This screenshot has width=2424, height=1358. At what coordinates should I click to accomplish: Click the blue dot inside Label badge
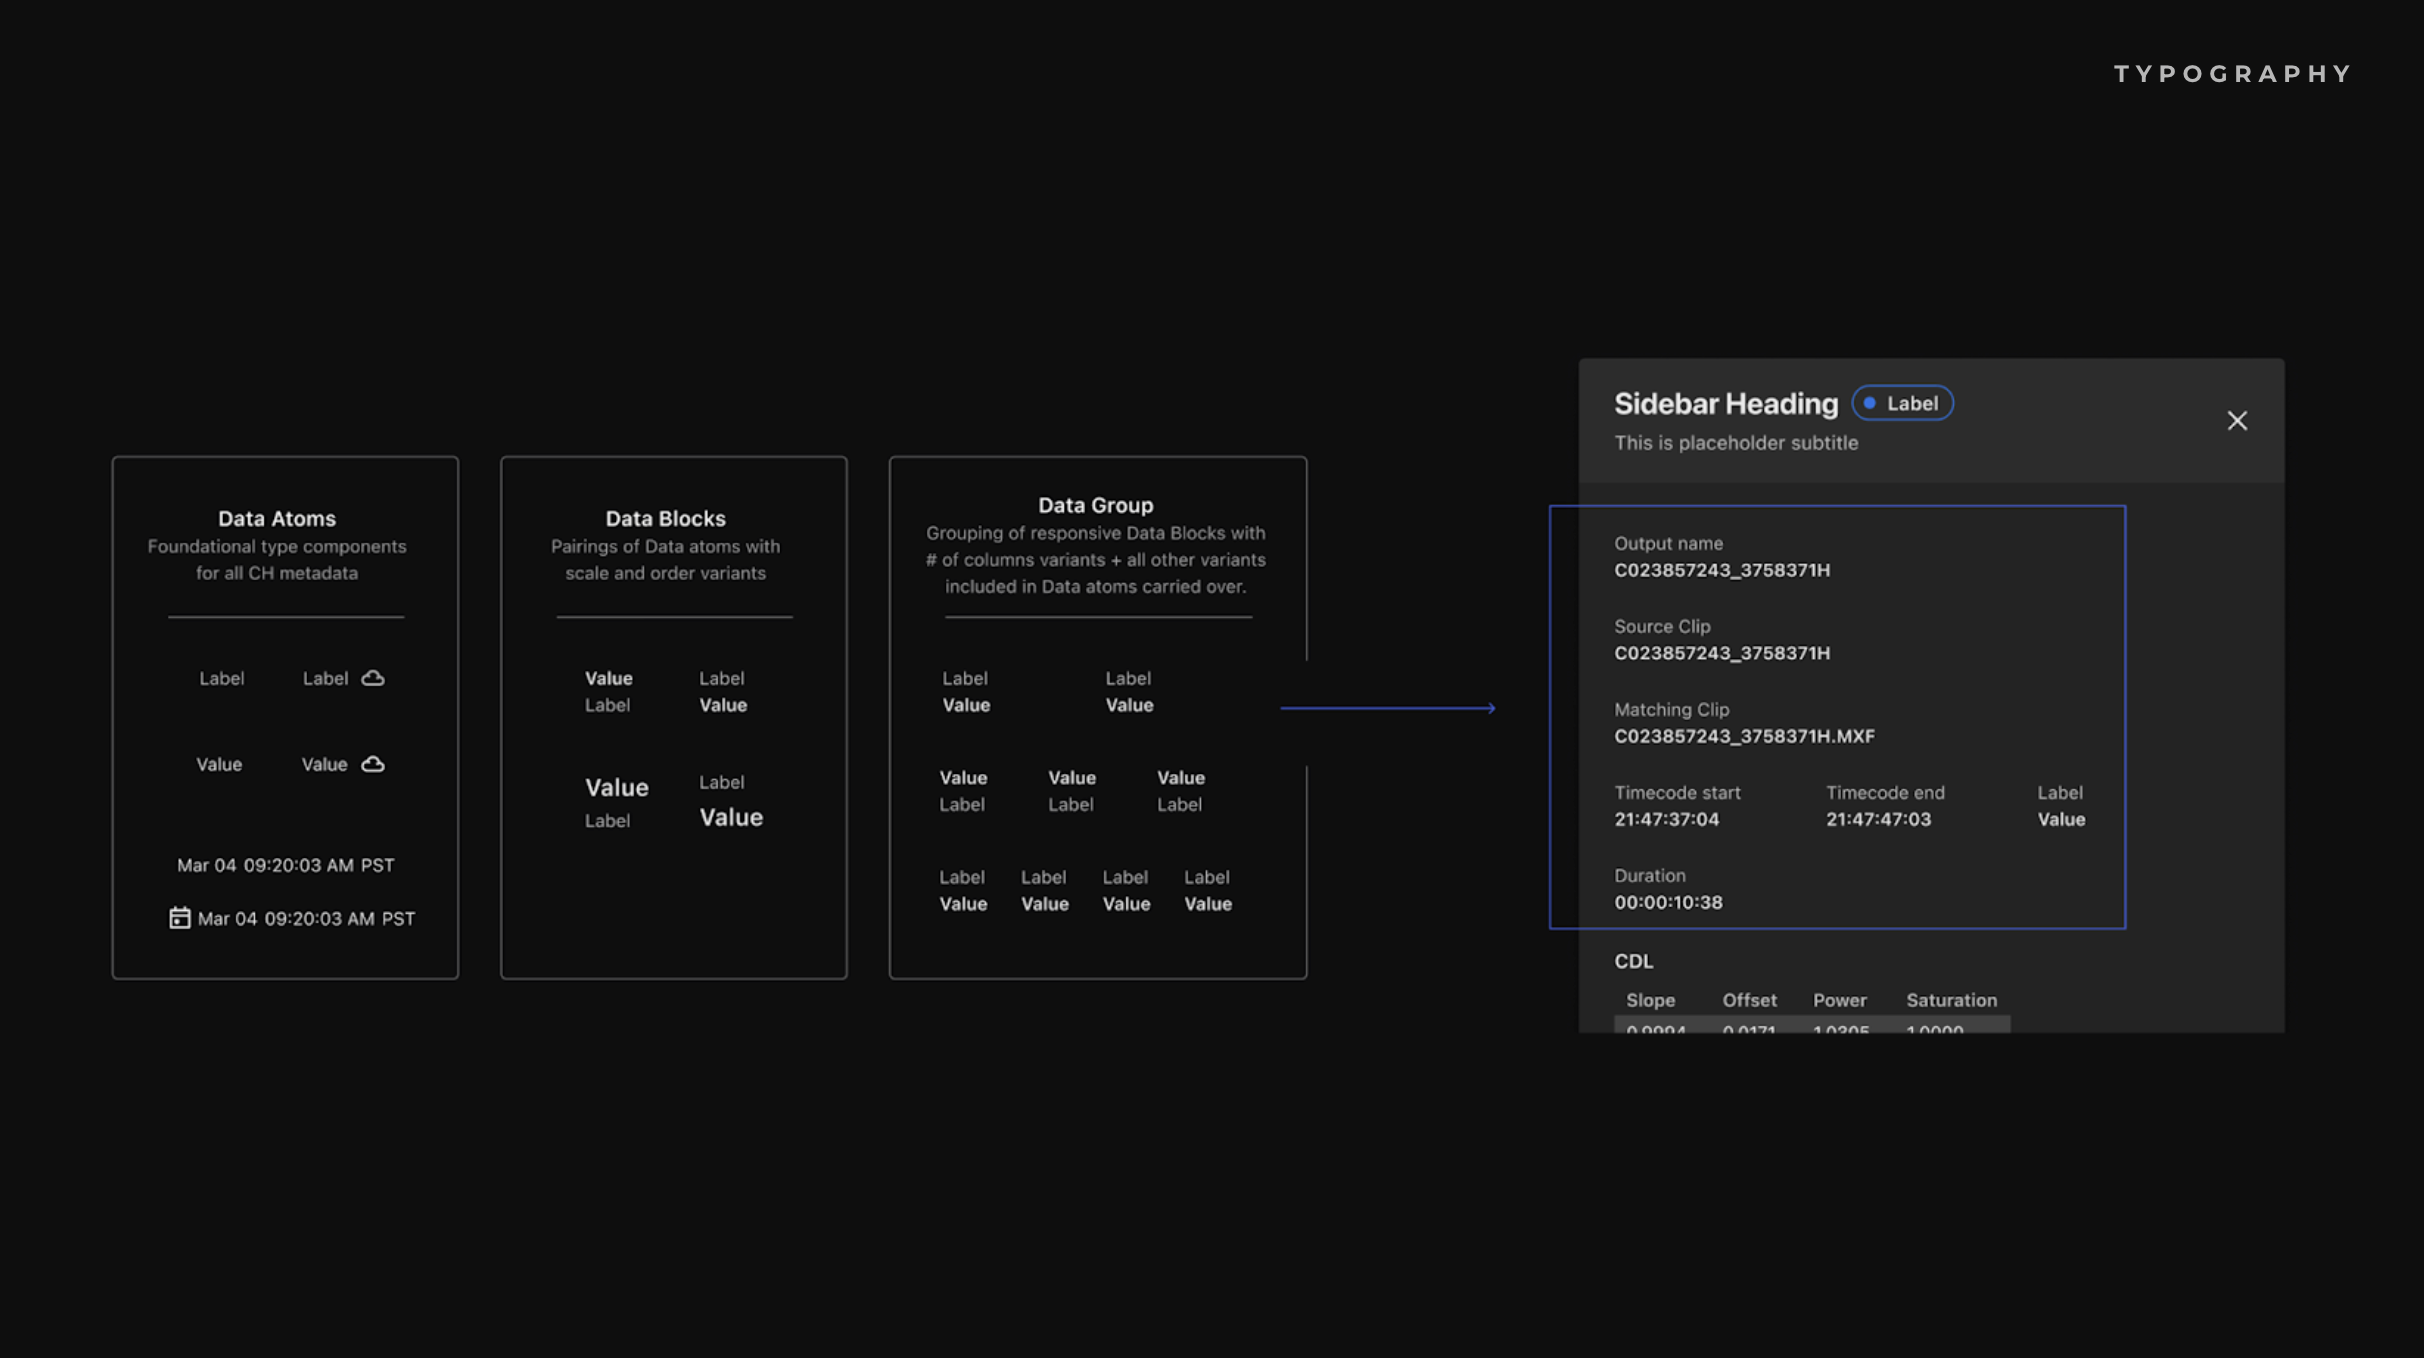pyautogui.click(x=1869, y=403)
